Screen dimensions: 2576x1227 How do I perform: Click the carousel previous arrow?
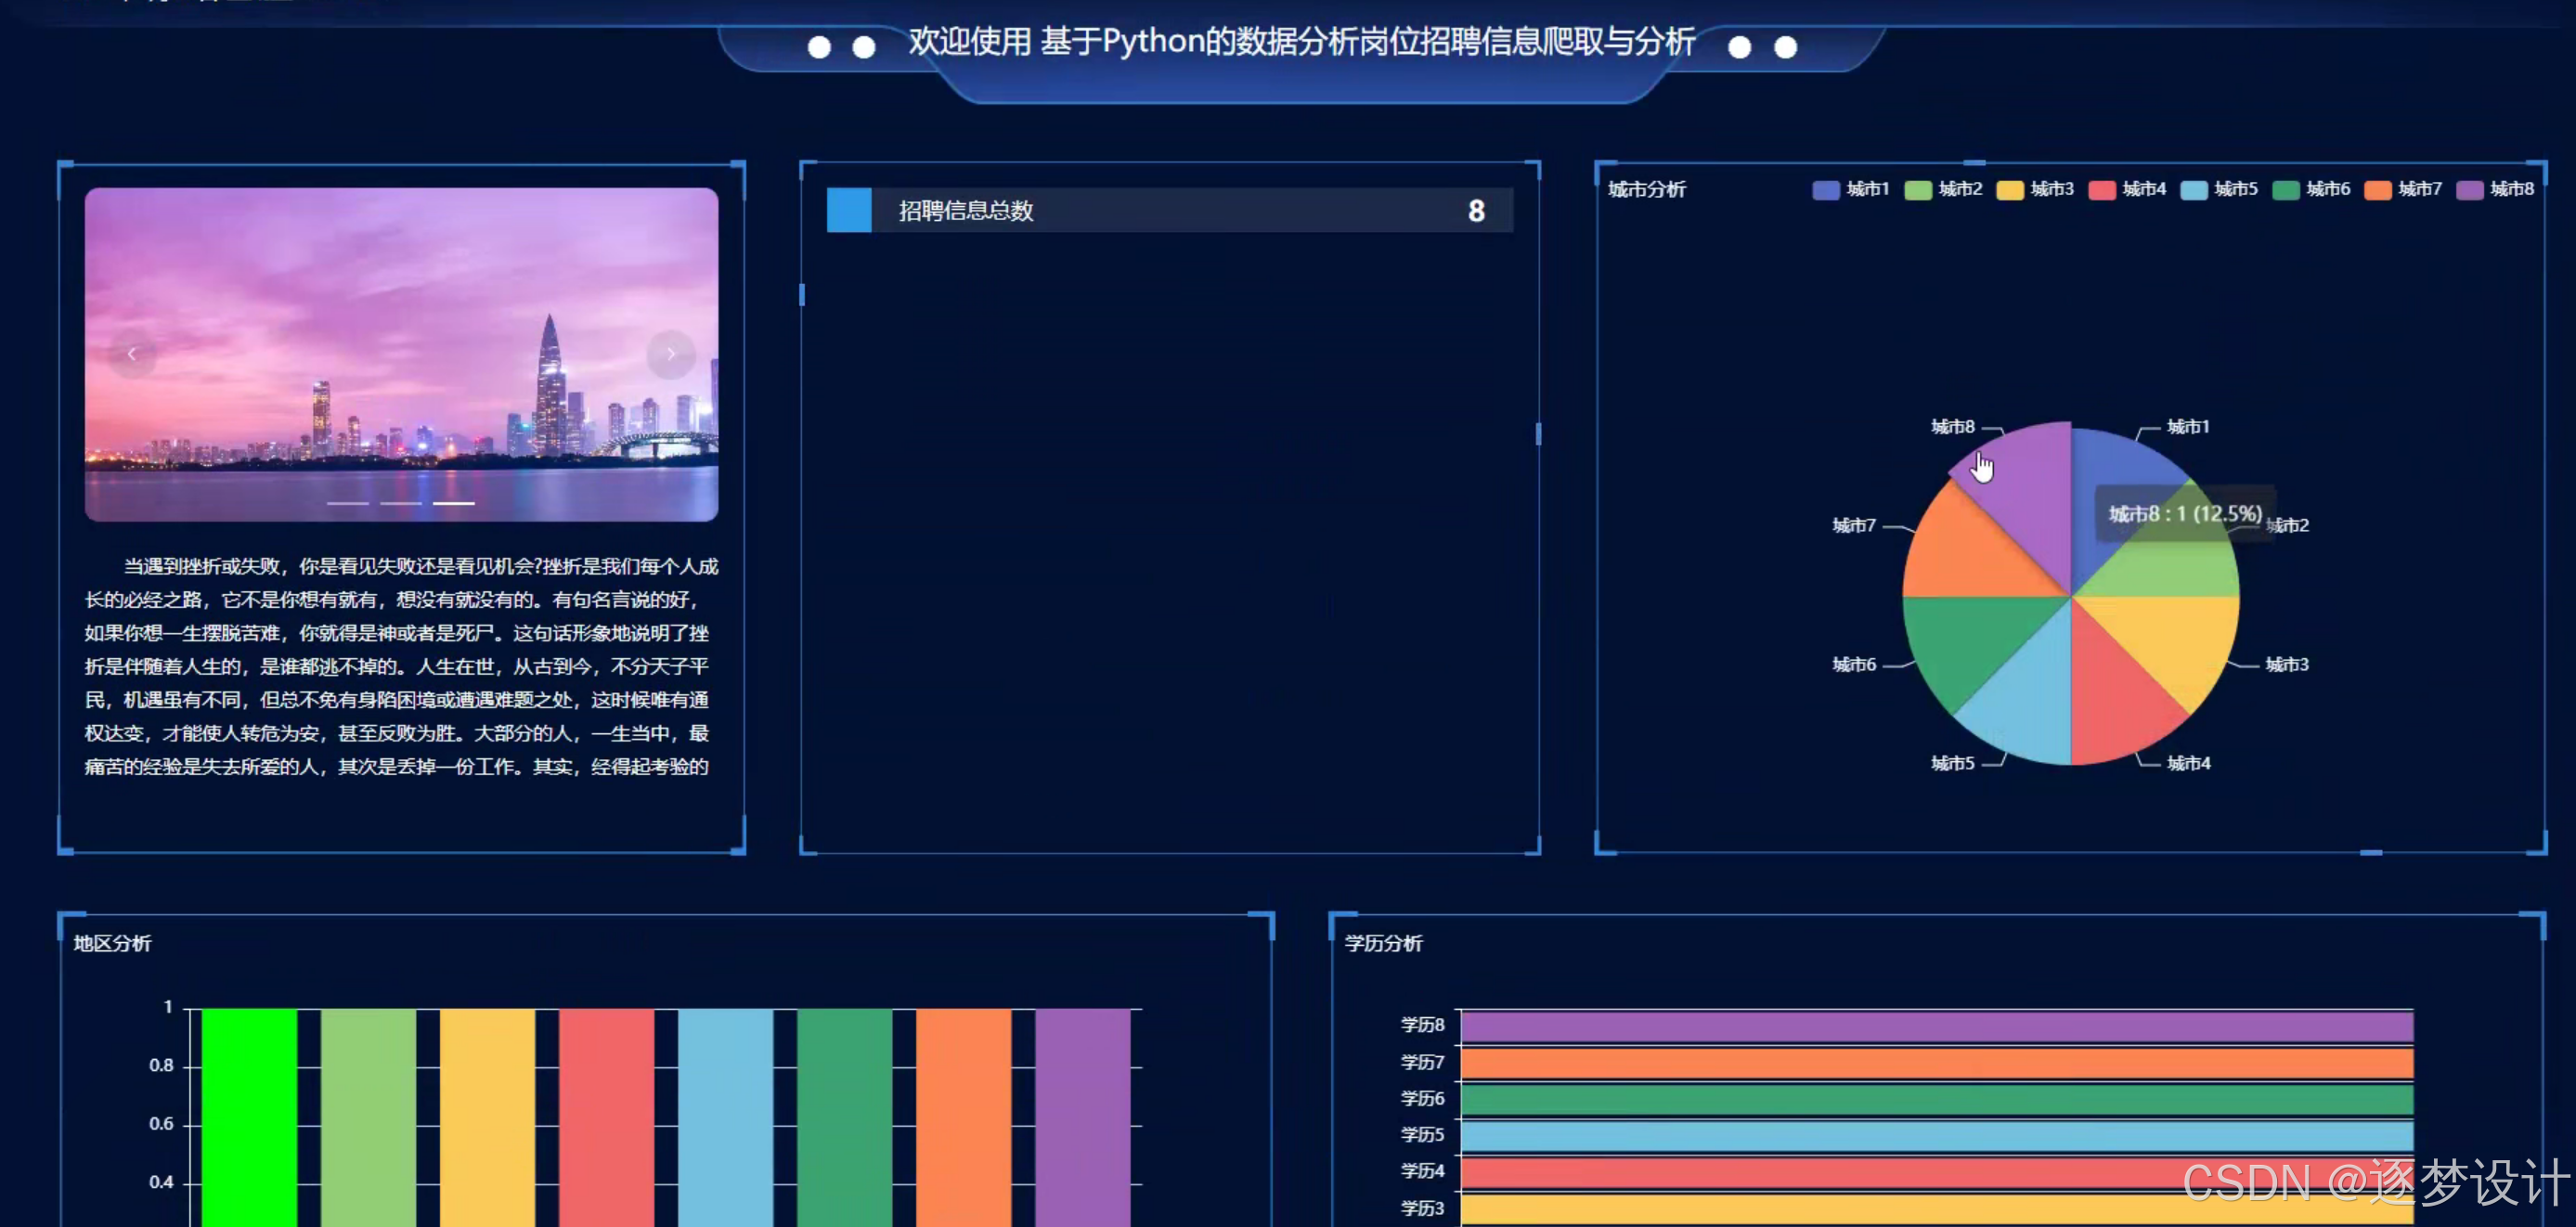point(132,354)
